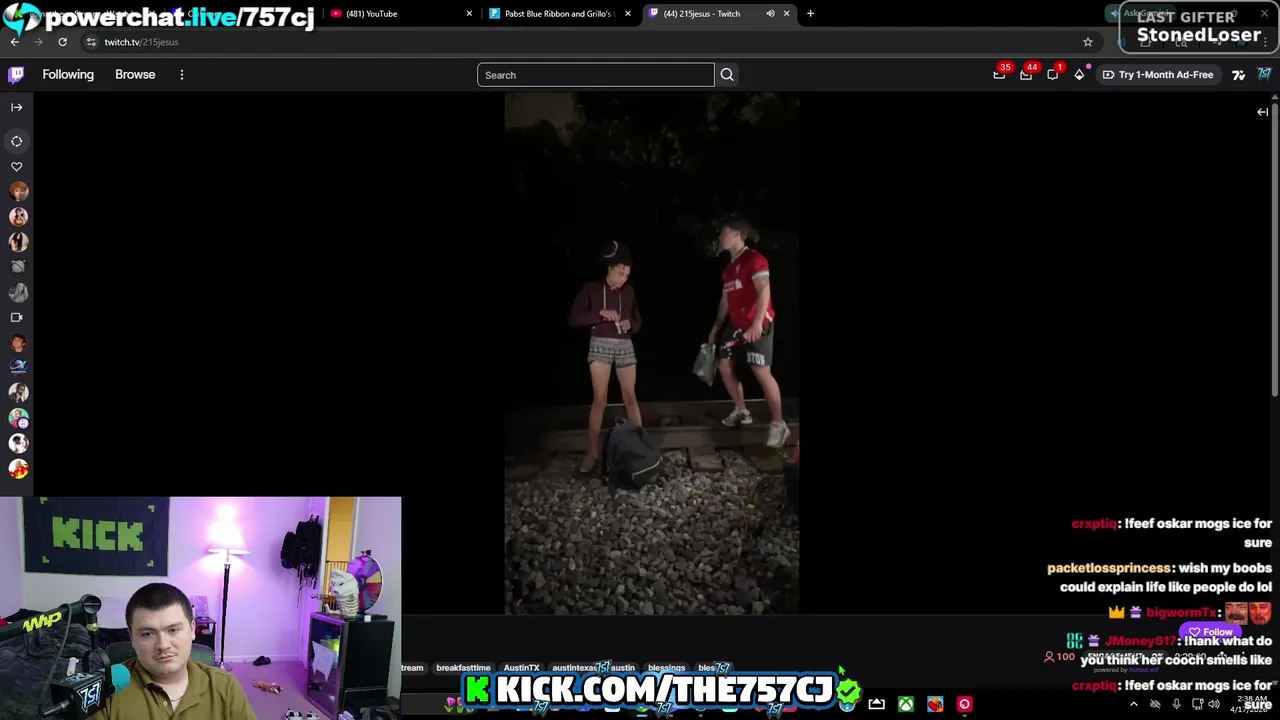Switch to the Pabst Blue Ribbon and Grillo's tab

(560, 14)
